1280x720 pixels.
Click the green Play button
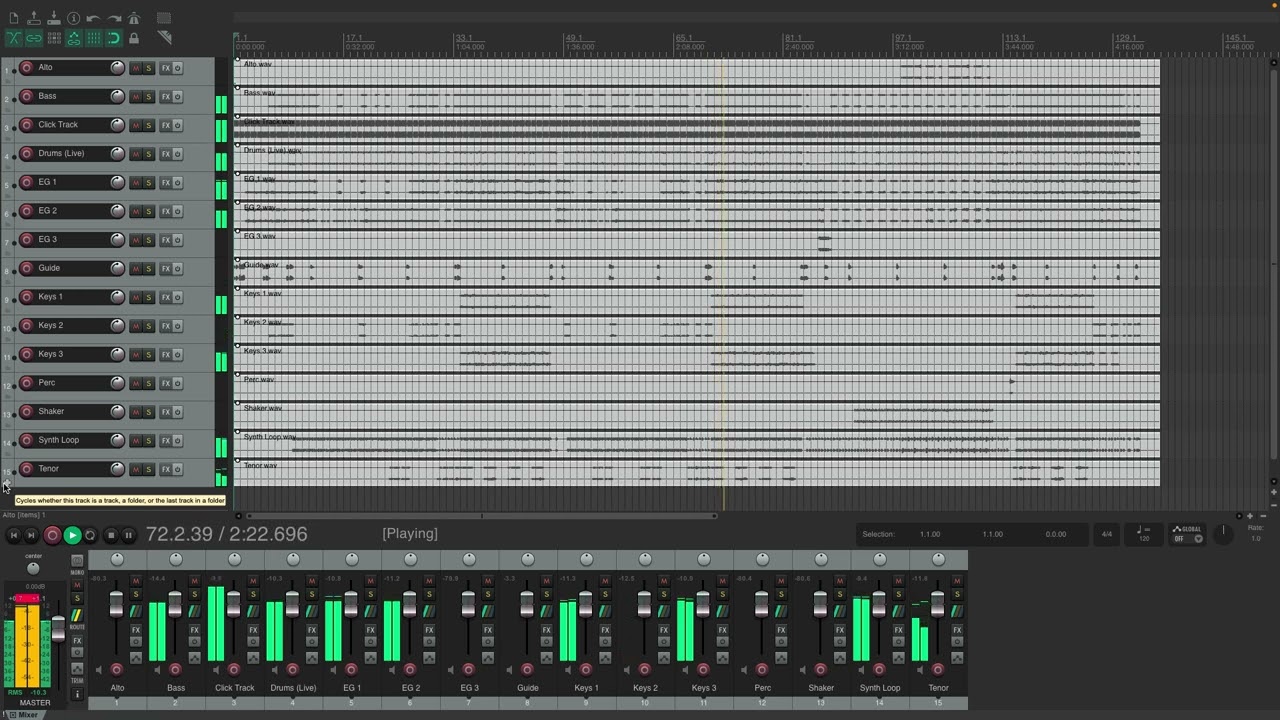point(72,535)
